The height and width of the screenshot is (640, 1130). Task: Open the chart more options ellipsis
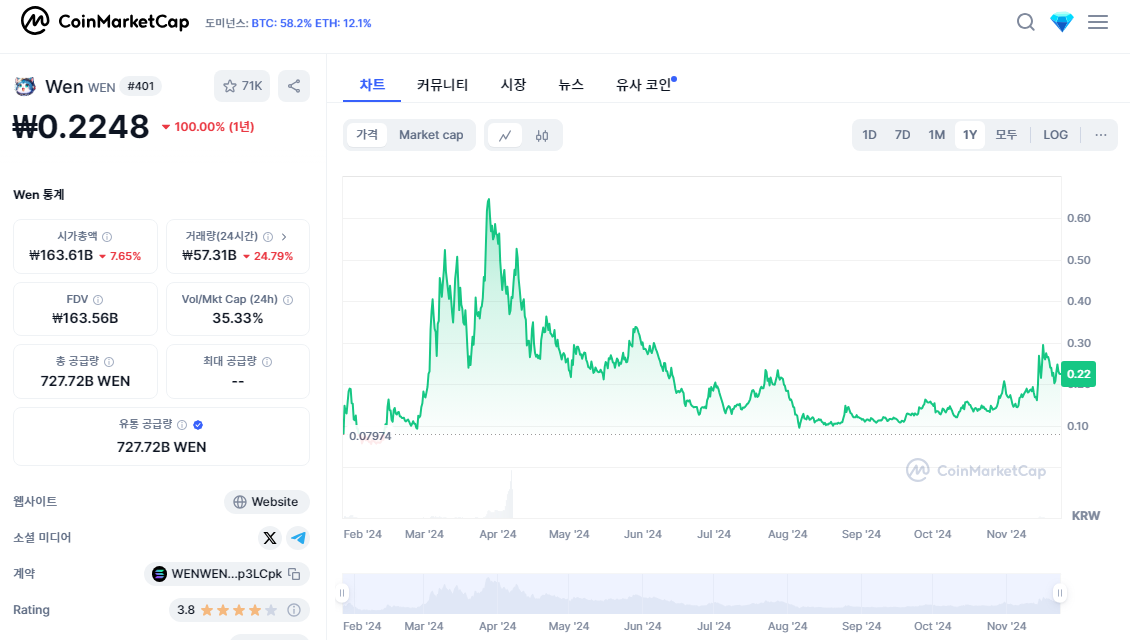(x=1100, y=135)
